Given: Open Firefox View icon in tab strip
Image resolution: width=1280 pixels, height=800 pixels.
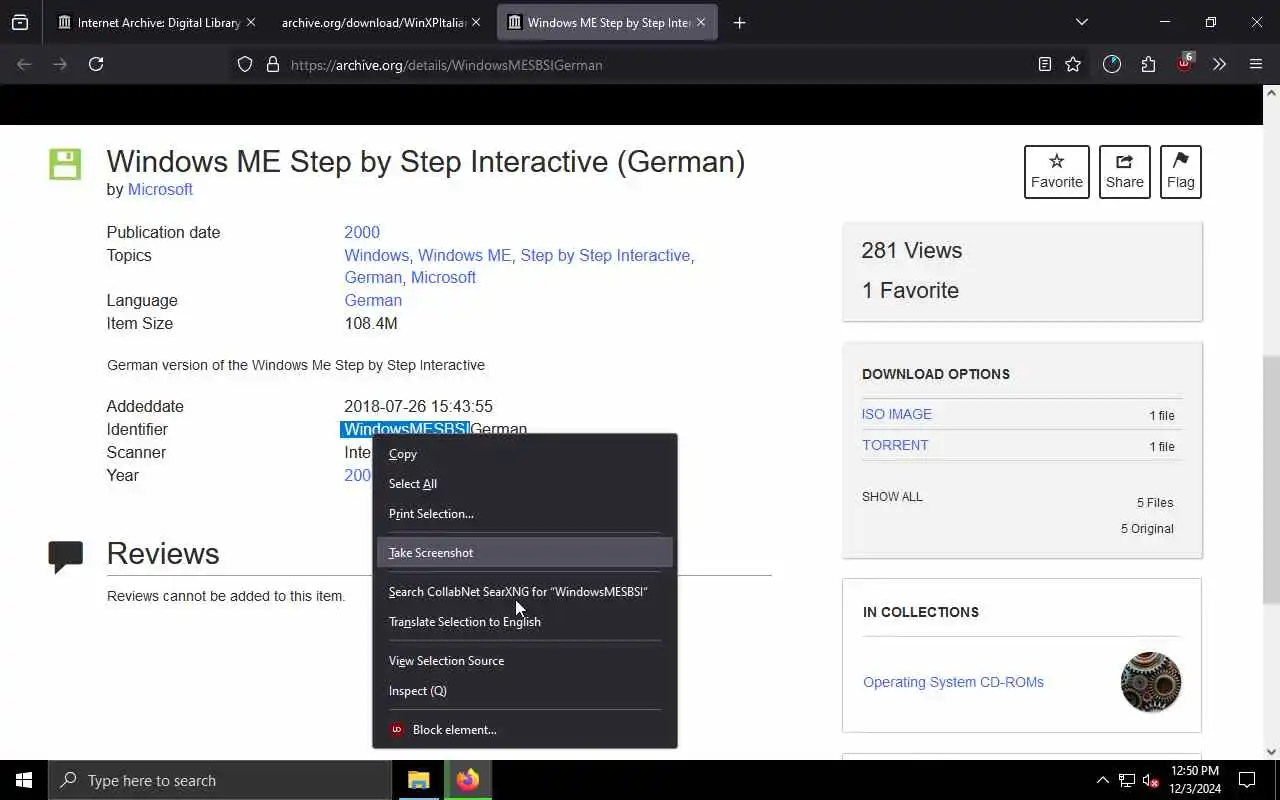Looking at the screenshot, I should pos(20,22).
